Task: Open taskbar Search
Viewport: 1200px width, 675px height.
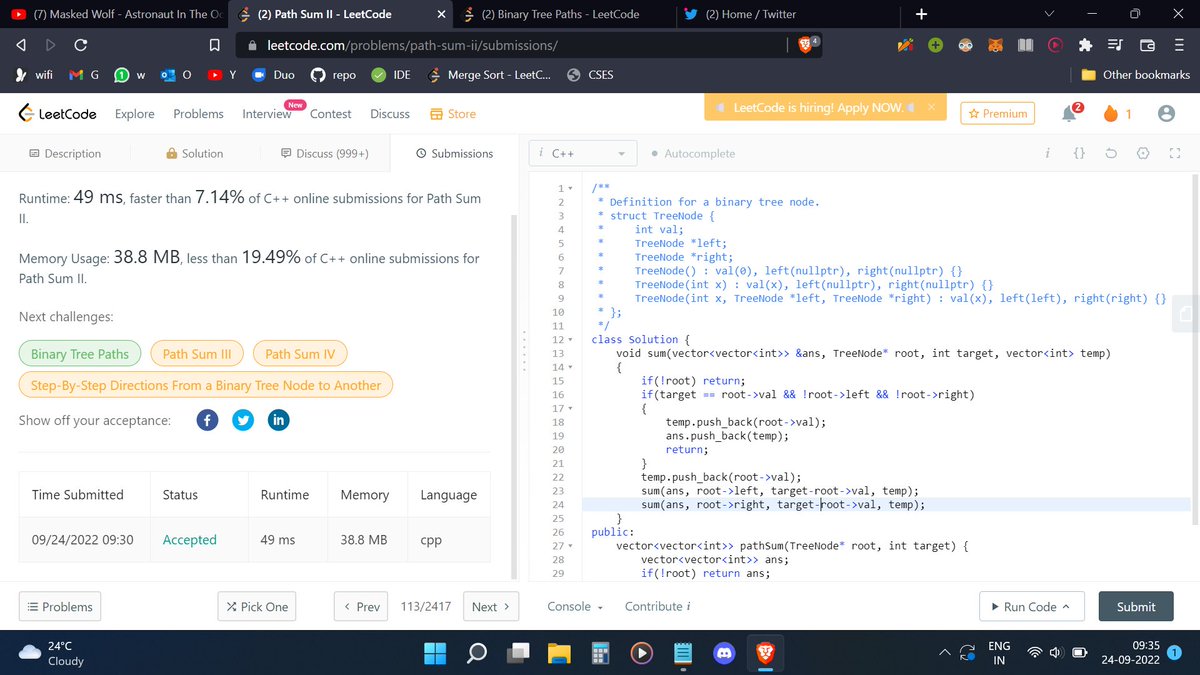Action: tap(477, 653)
